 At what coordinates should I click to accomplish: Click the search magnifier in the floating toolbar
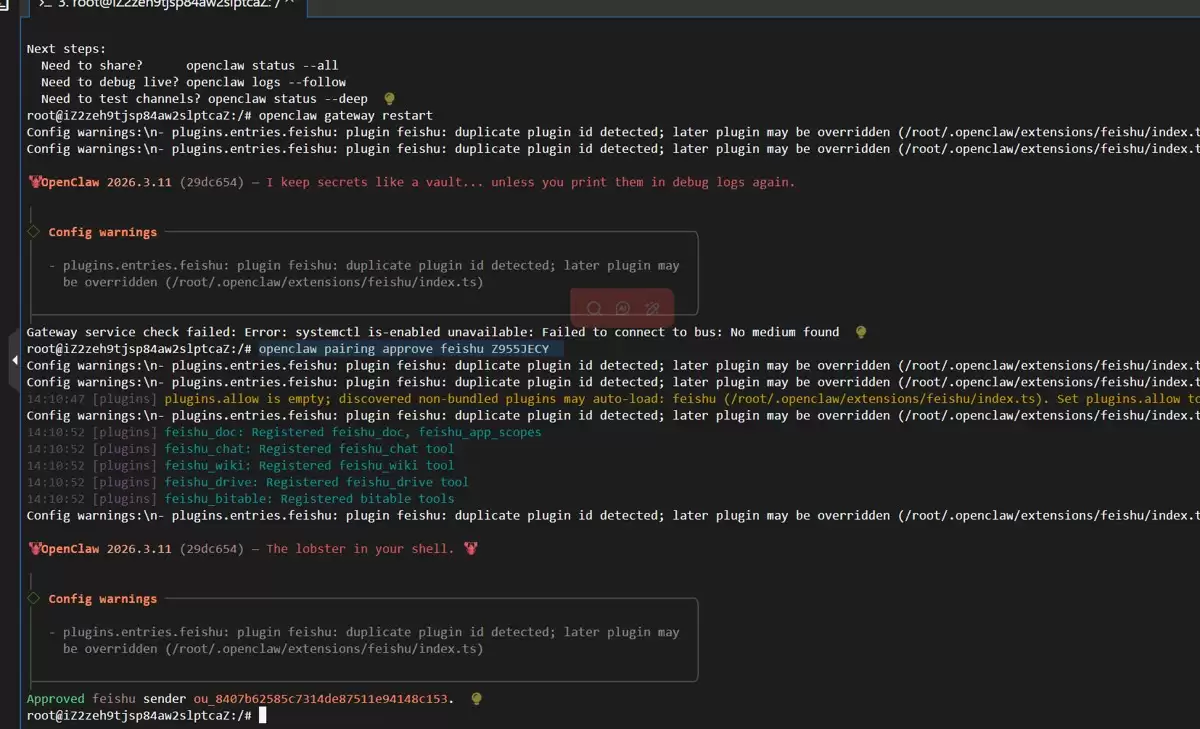(595, 309)
